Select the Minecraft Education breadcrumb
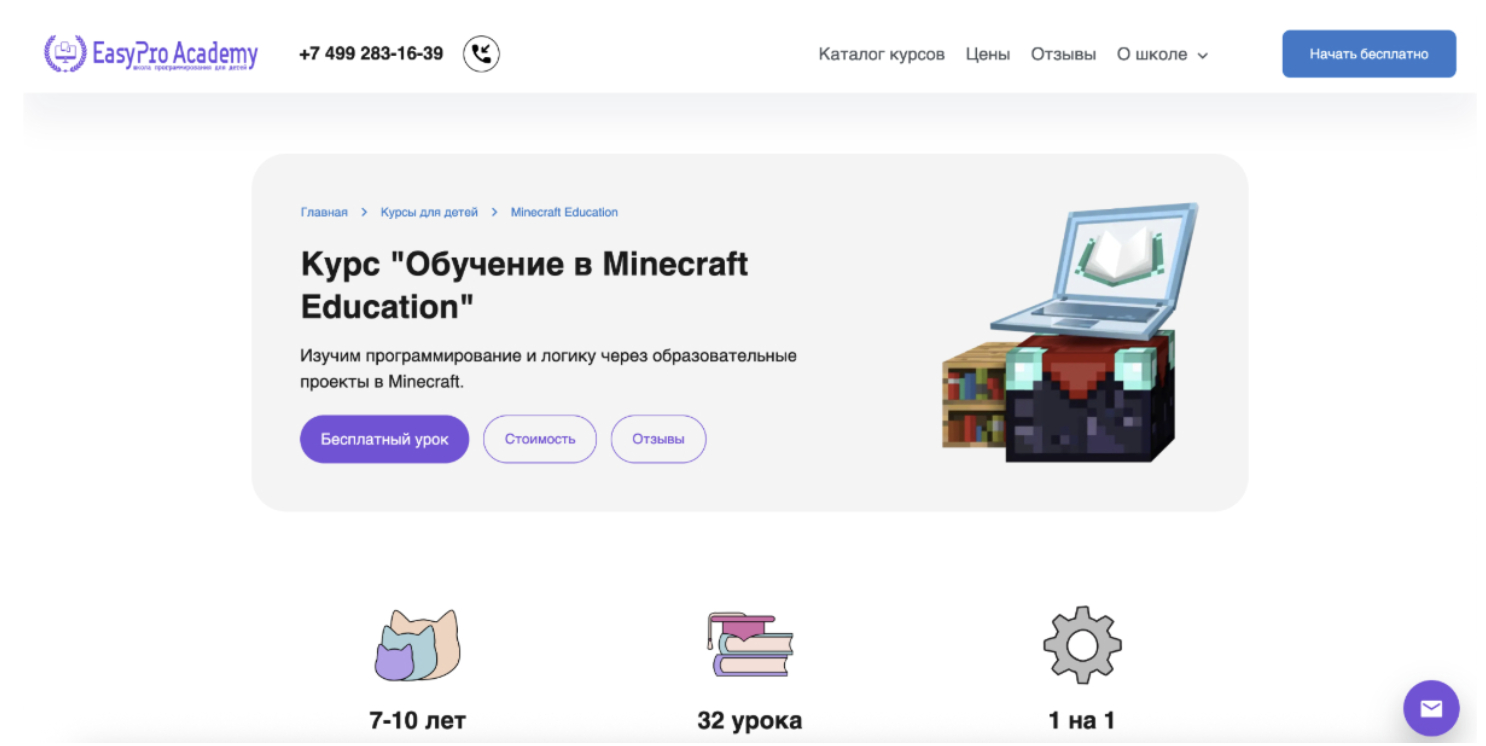Image resolution: width=1486 pixels, height=746 pixels. [564, 212]
